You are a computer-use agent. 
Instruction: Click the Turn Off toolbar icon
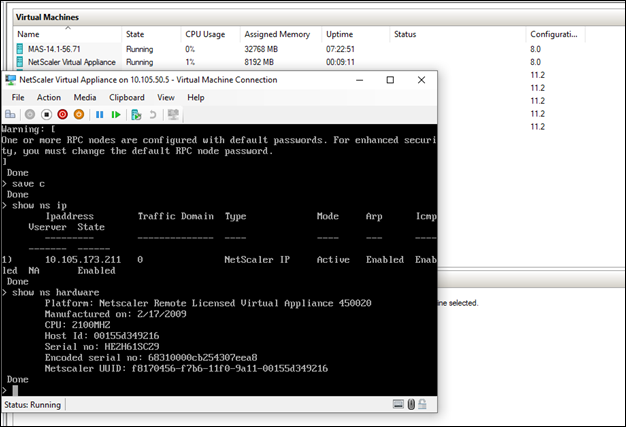[46, 115]
